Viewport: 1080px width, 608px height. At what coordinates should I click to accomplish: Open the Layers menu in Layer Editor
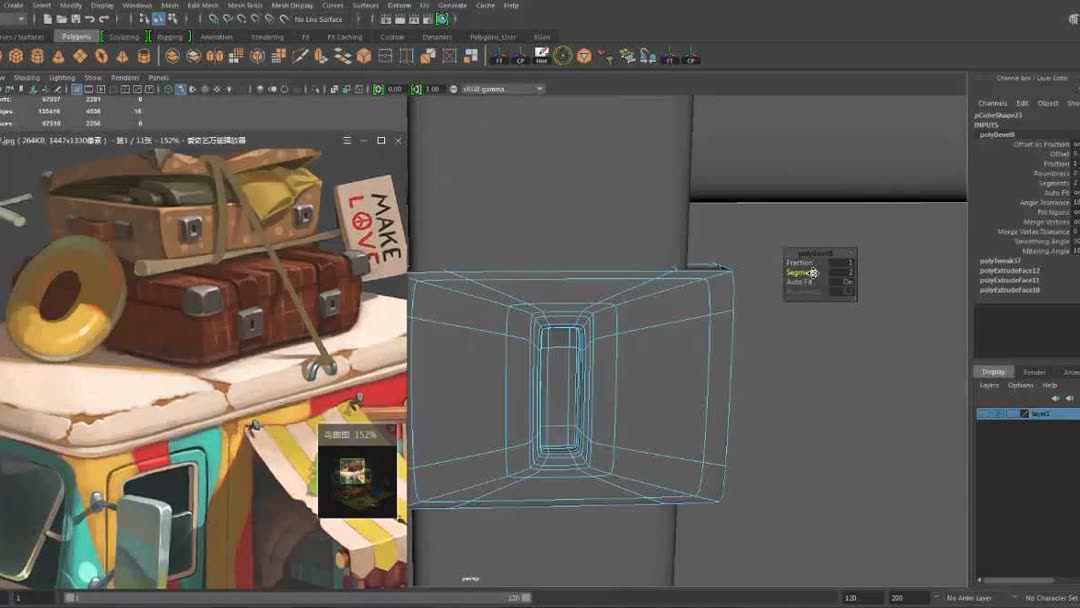(x=989, y=385)
